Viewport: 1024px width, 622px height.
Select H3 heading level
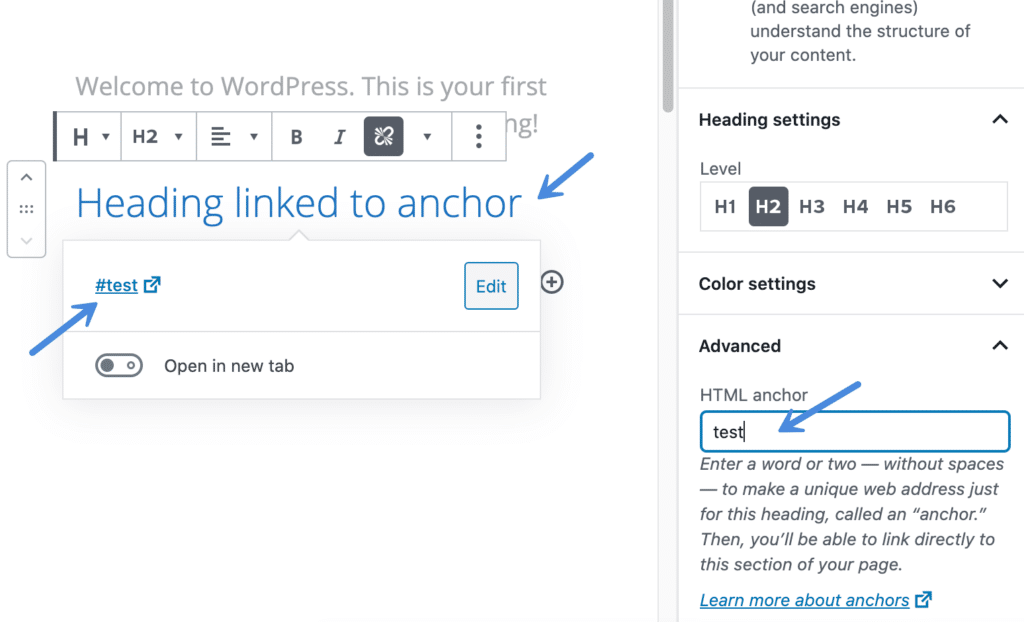click(x=812, y=207)
